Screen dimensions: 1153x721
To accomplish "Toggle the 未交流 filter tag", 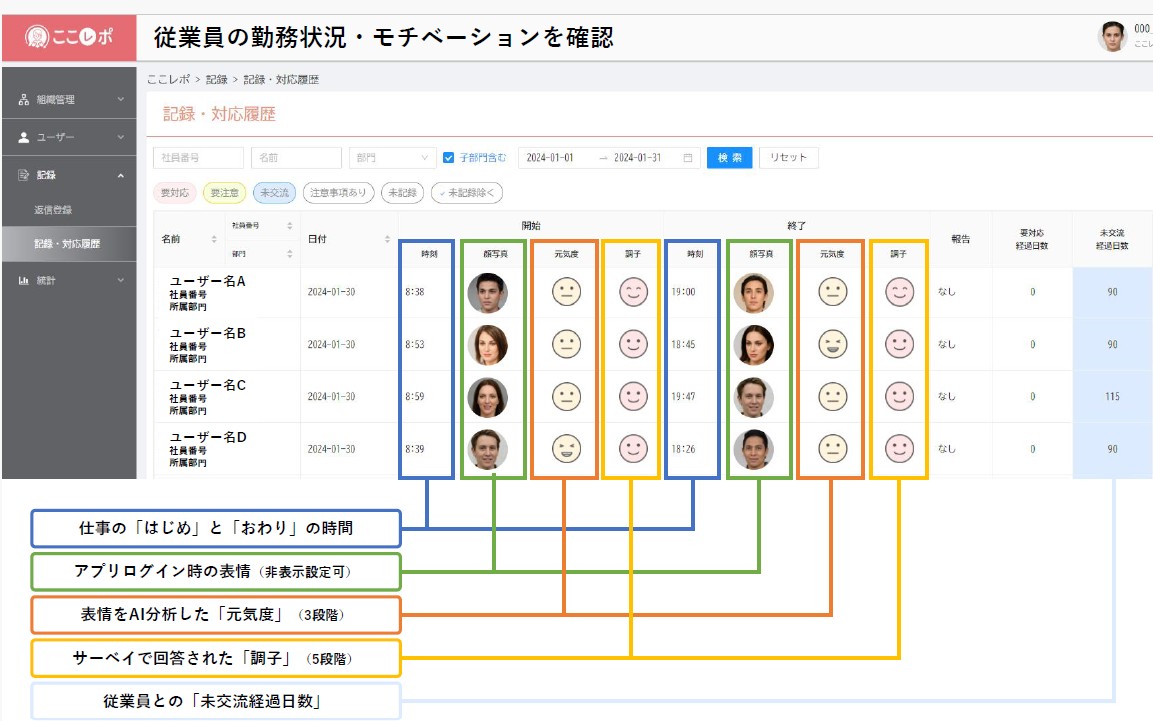I will (274, 193).
